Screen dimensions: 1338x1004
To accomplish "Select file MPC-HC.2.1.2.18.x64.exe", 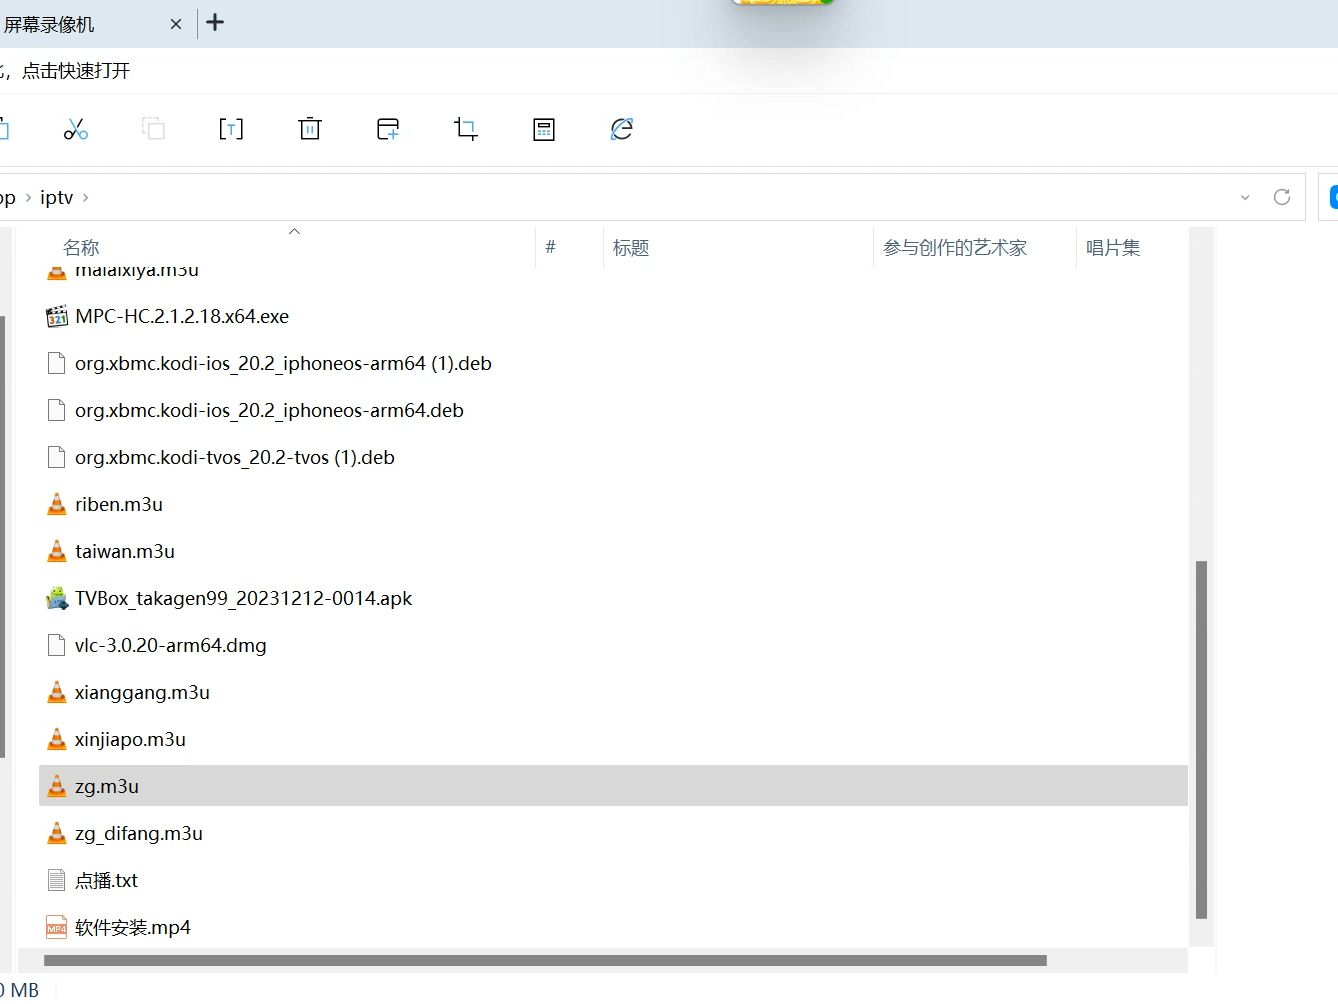I will [182, 316].
